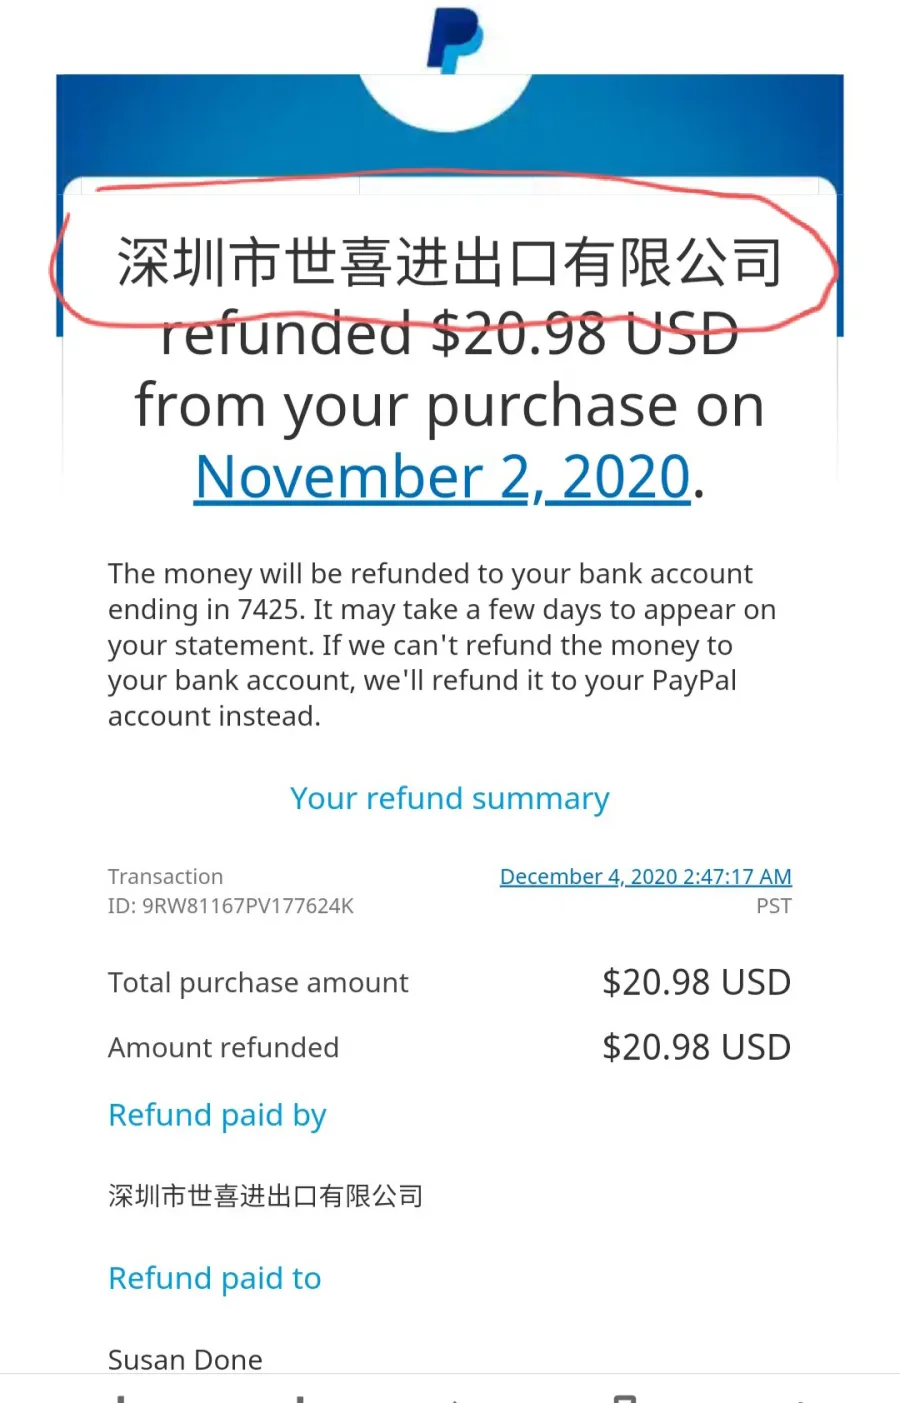Click the Transaction label text
The image size is (900, 1403).
tap(165, 876)
